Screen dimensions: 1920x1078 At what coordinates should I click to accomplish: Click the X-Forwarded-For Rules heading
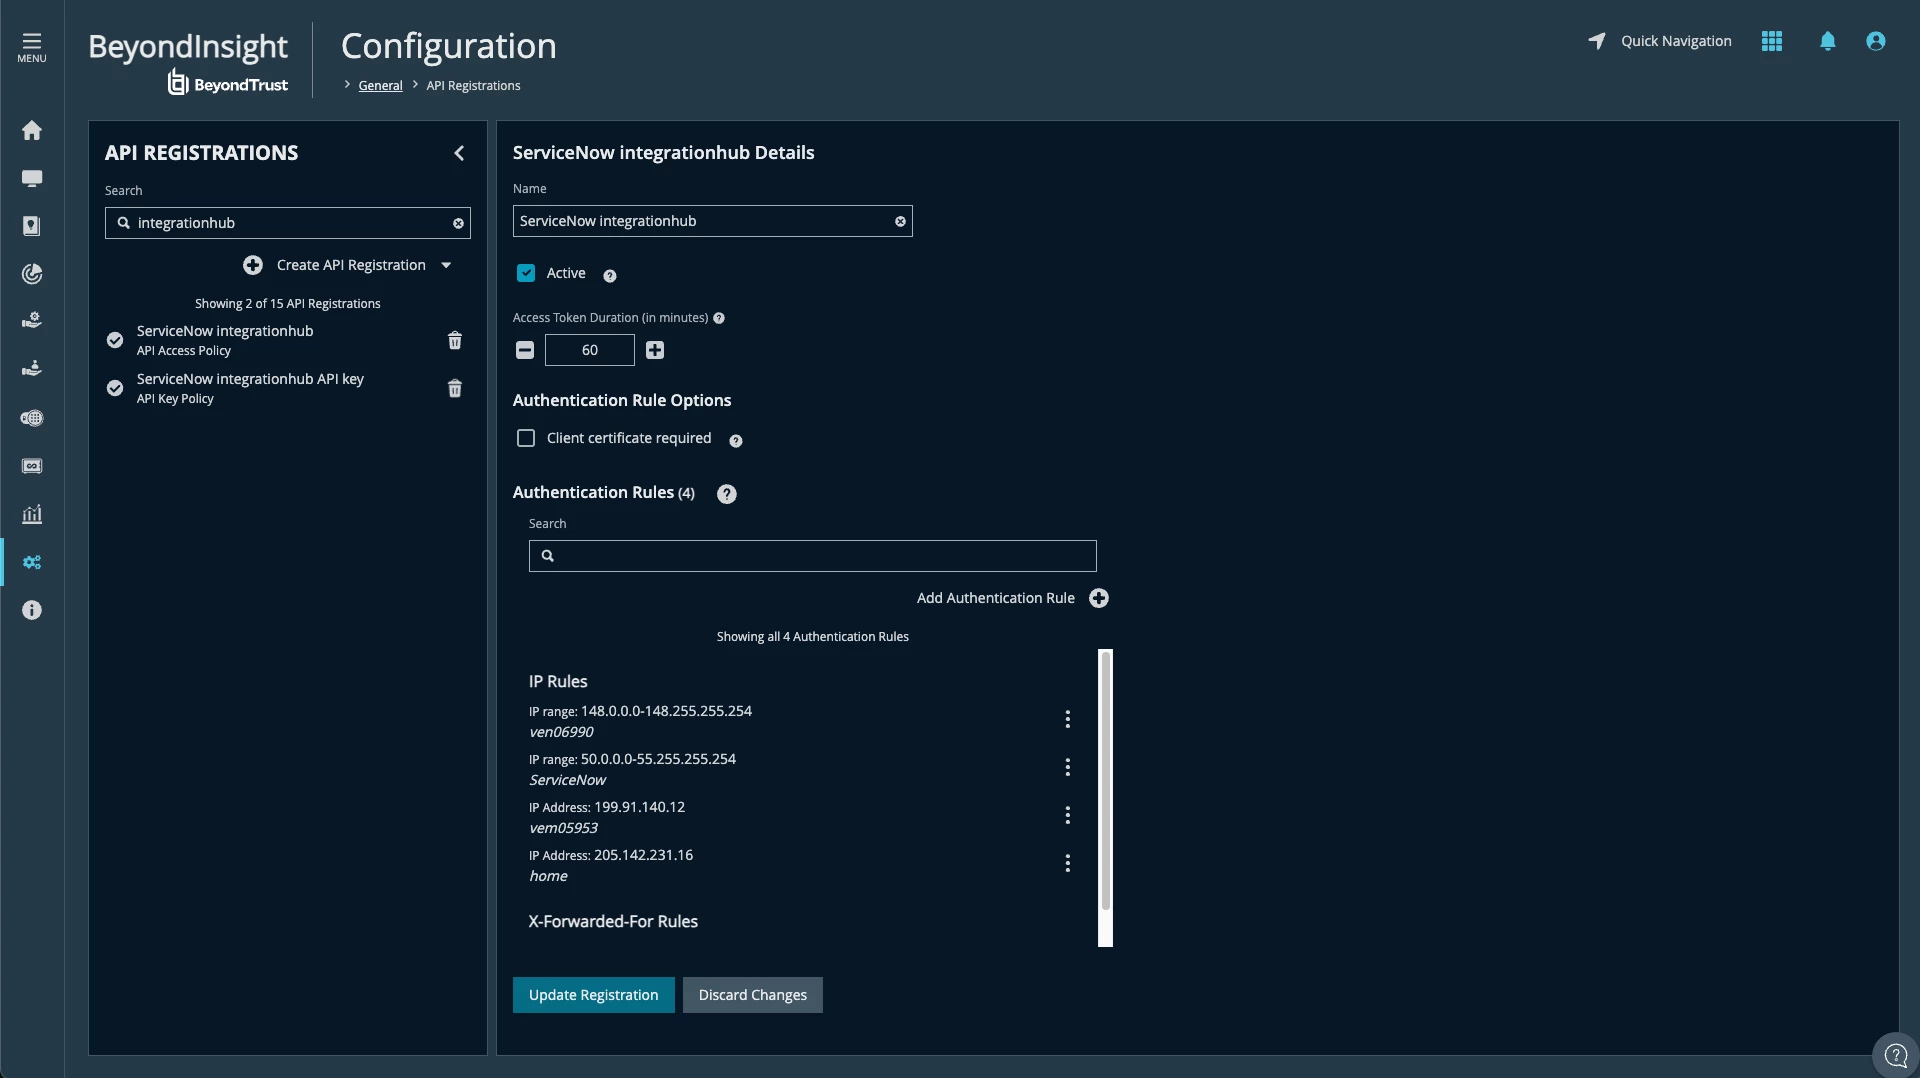613,922
